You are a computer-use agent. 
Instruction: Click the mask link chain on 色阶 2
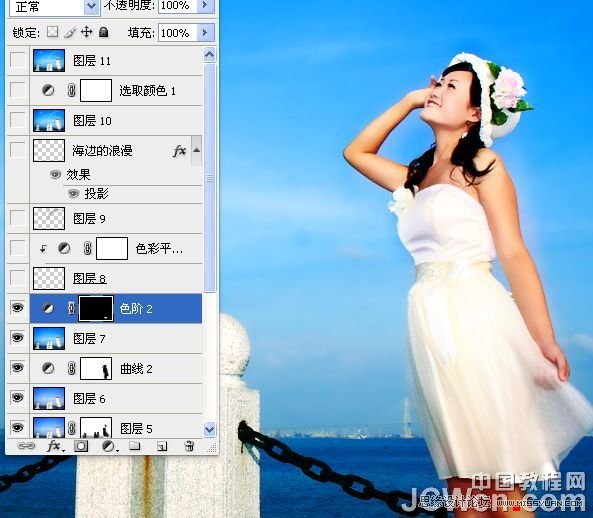[72, 309]
